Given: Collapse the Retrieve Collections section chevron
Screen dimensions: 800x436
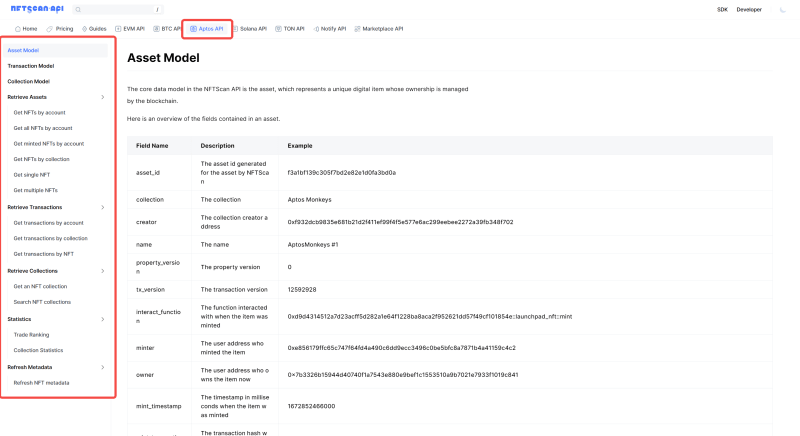Looking at the screenshot, I should point(103,271).
